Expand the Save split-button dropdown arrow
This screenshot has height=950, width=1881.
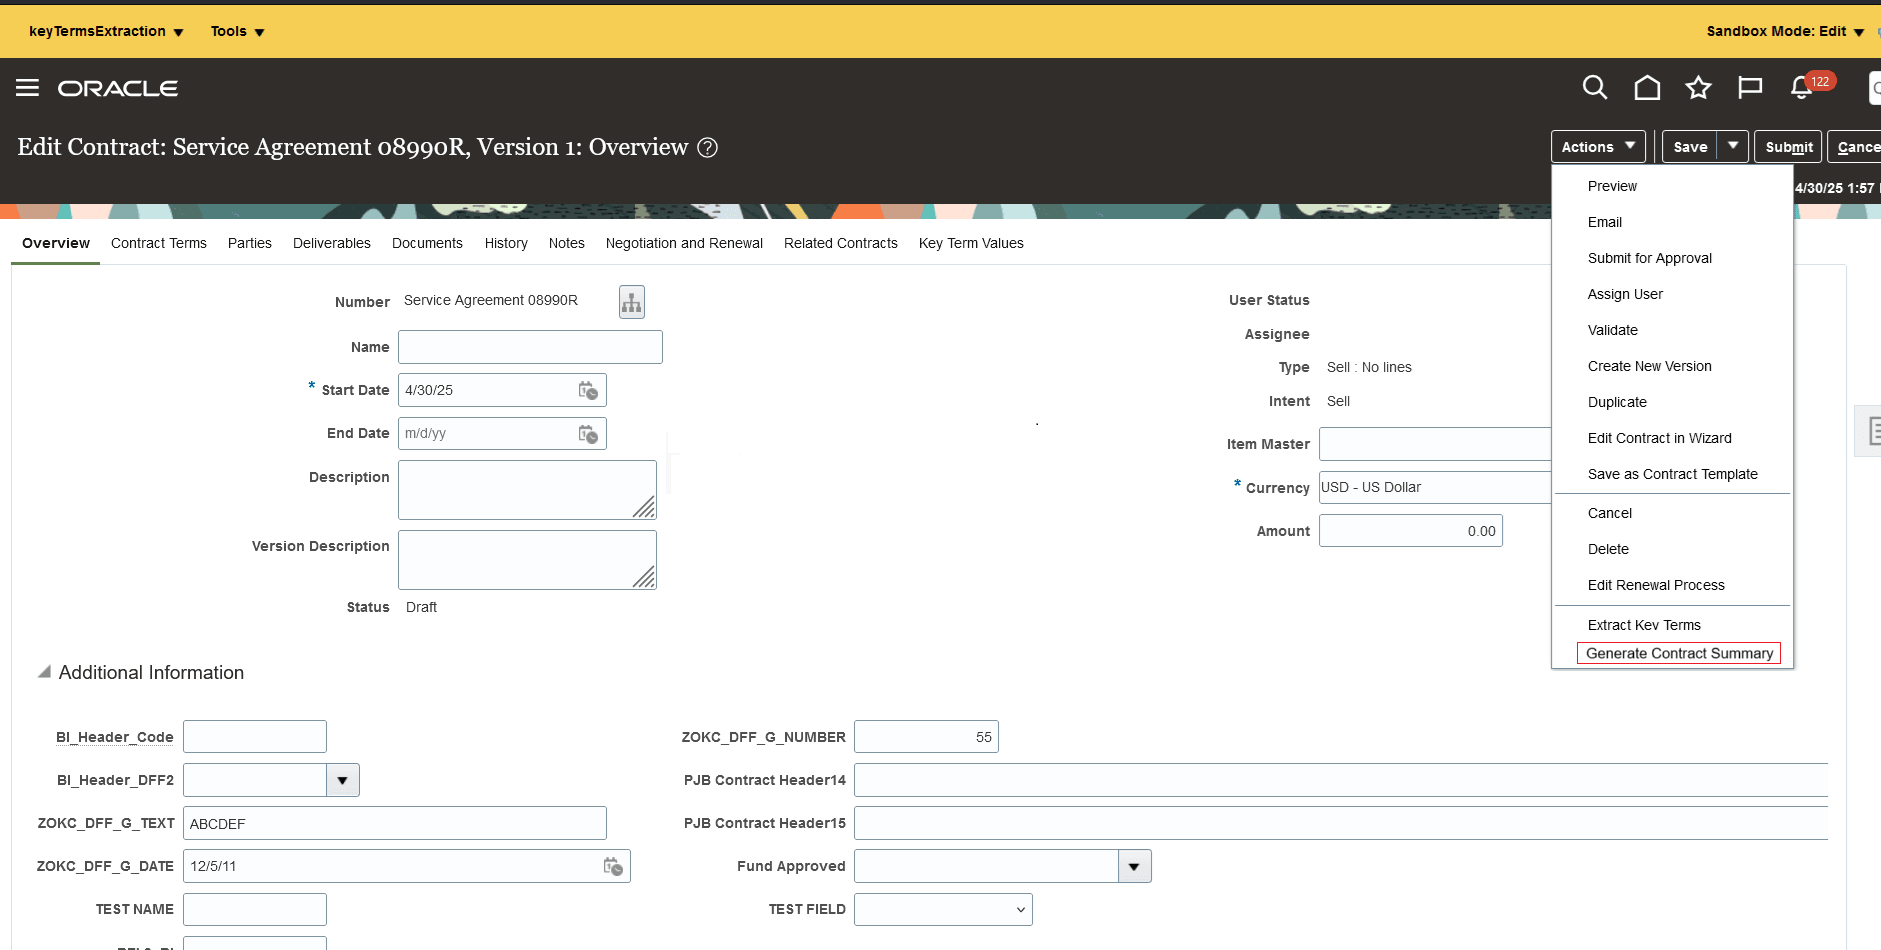pos(1733,146)
